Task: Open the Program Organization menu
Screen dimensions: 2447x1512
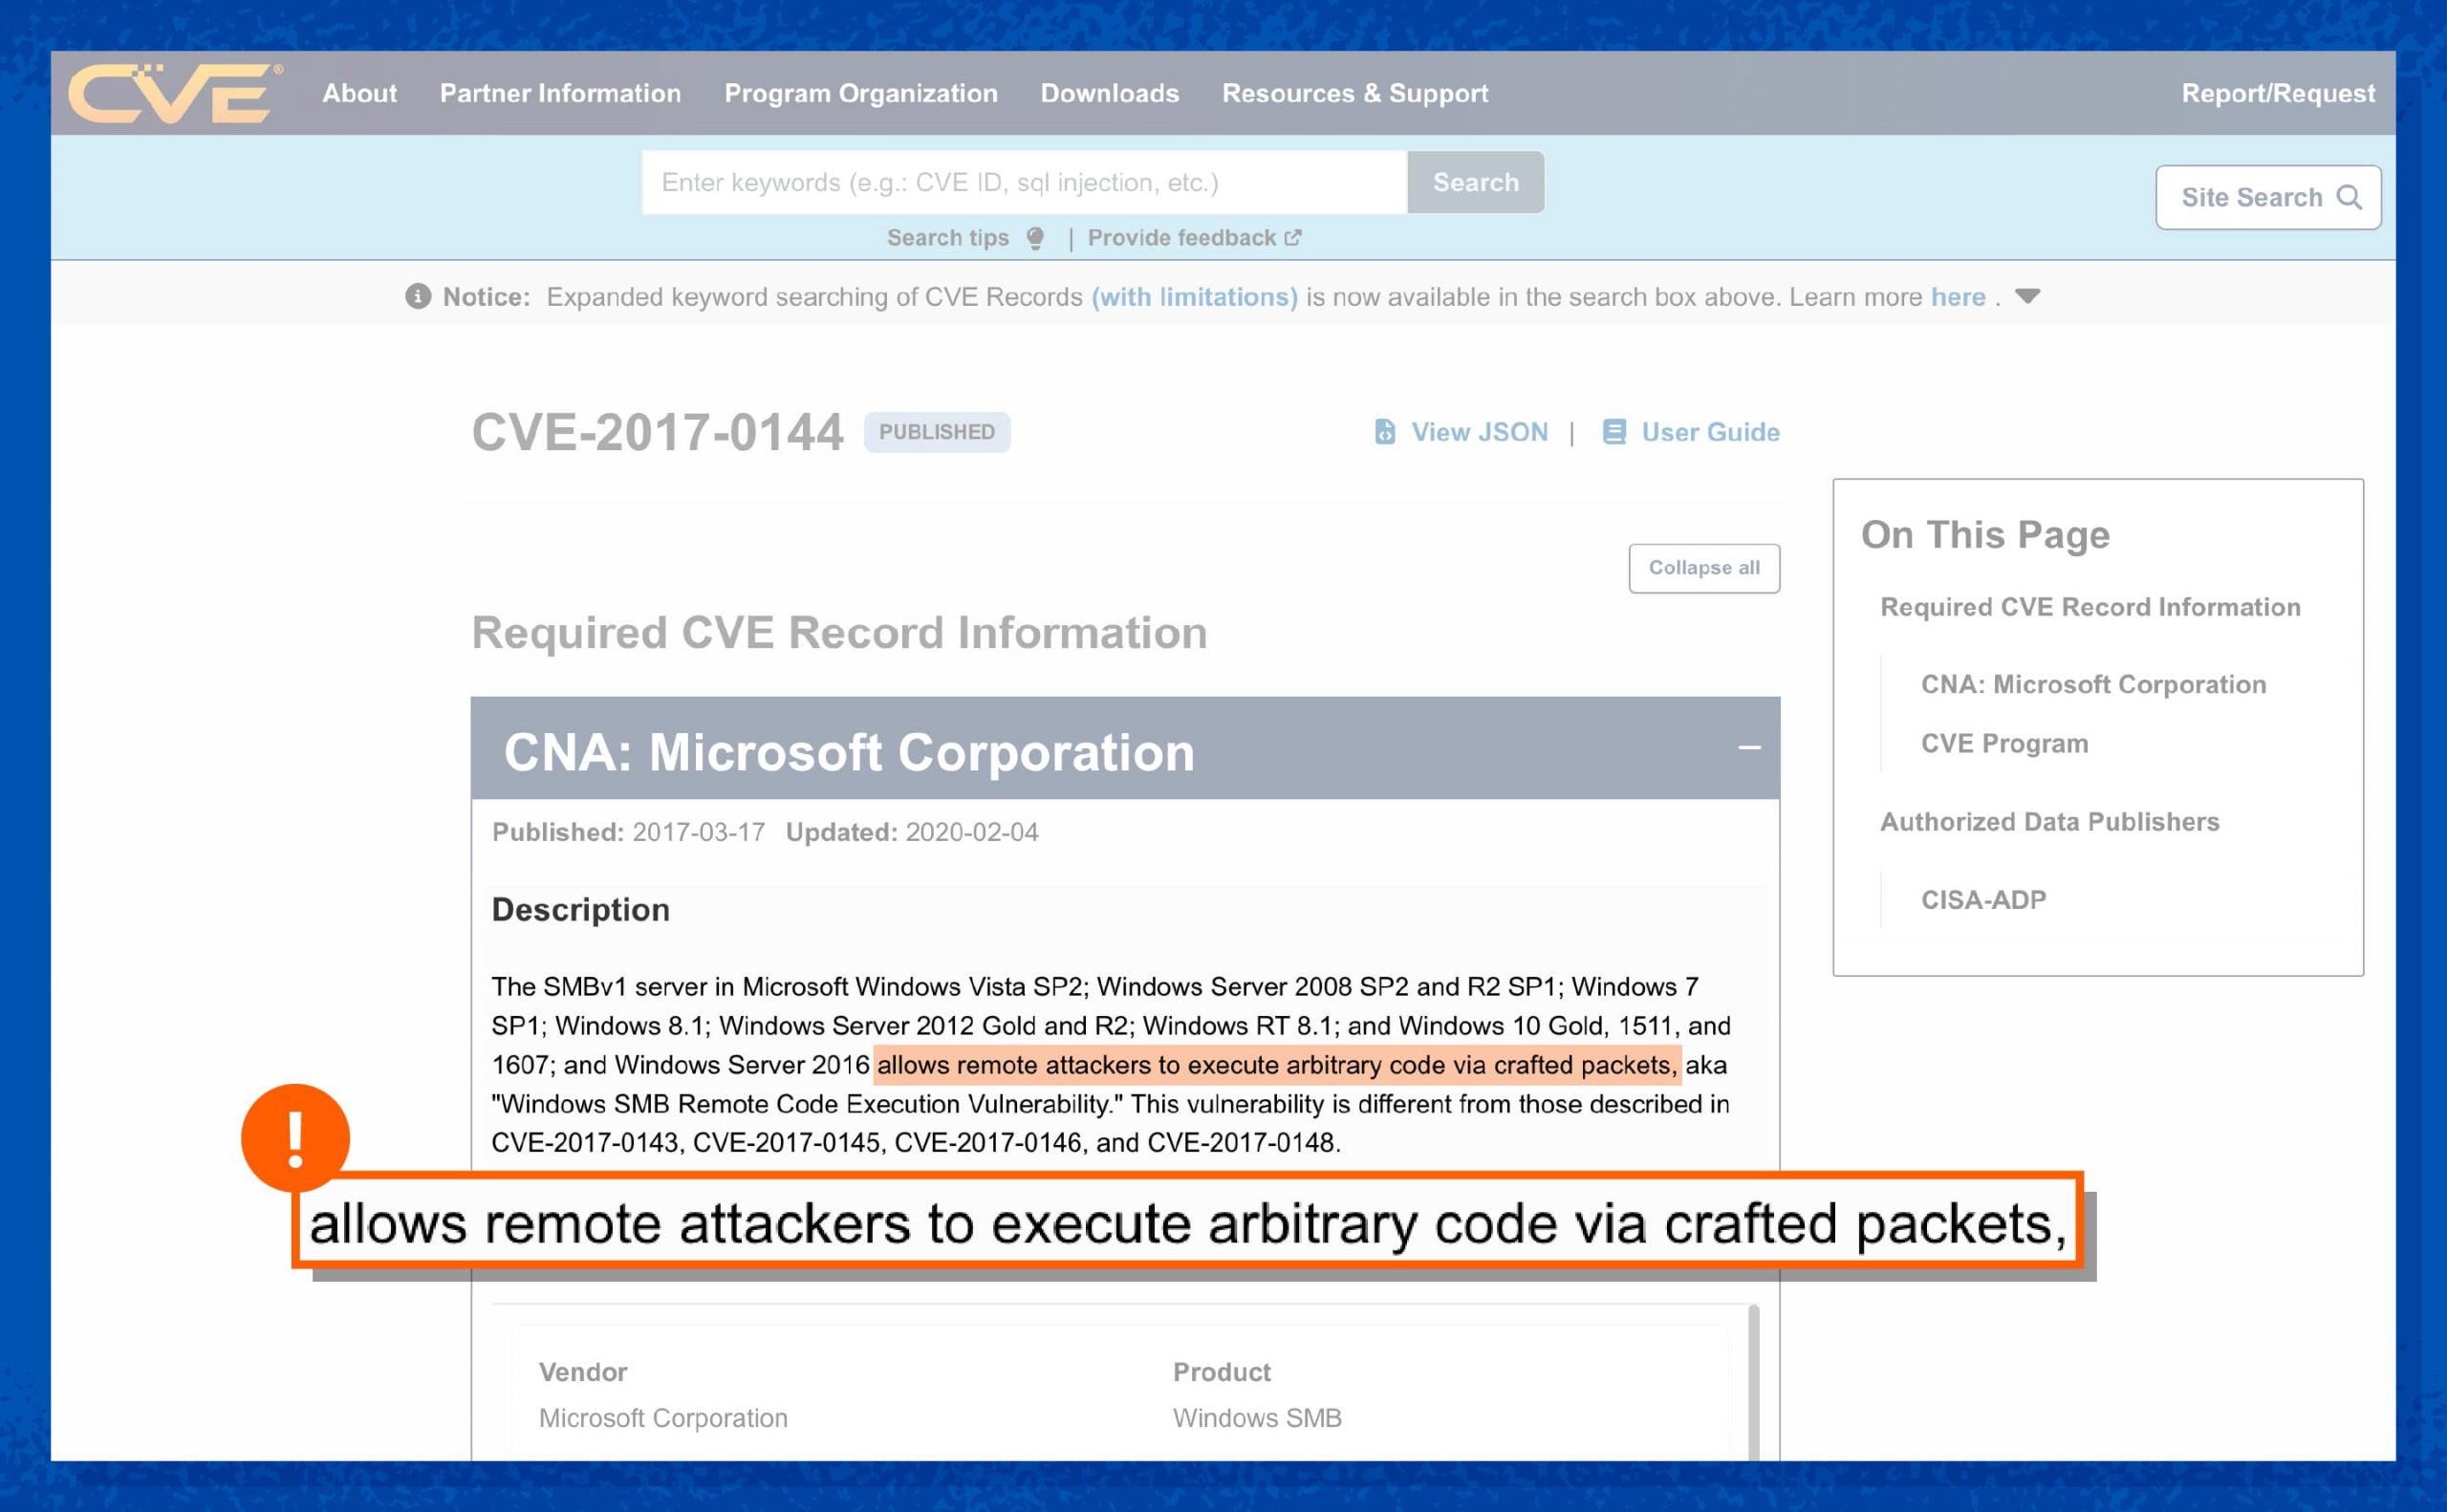Action: pyautogui.click(x=861, y=93)
